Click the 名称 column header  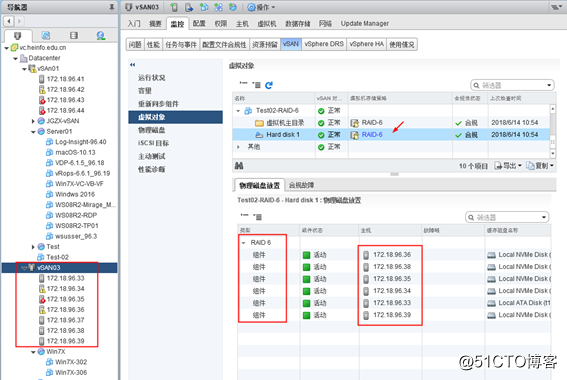point(273,98)
